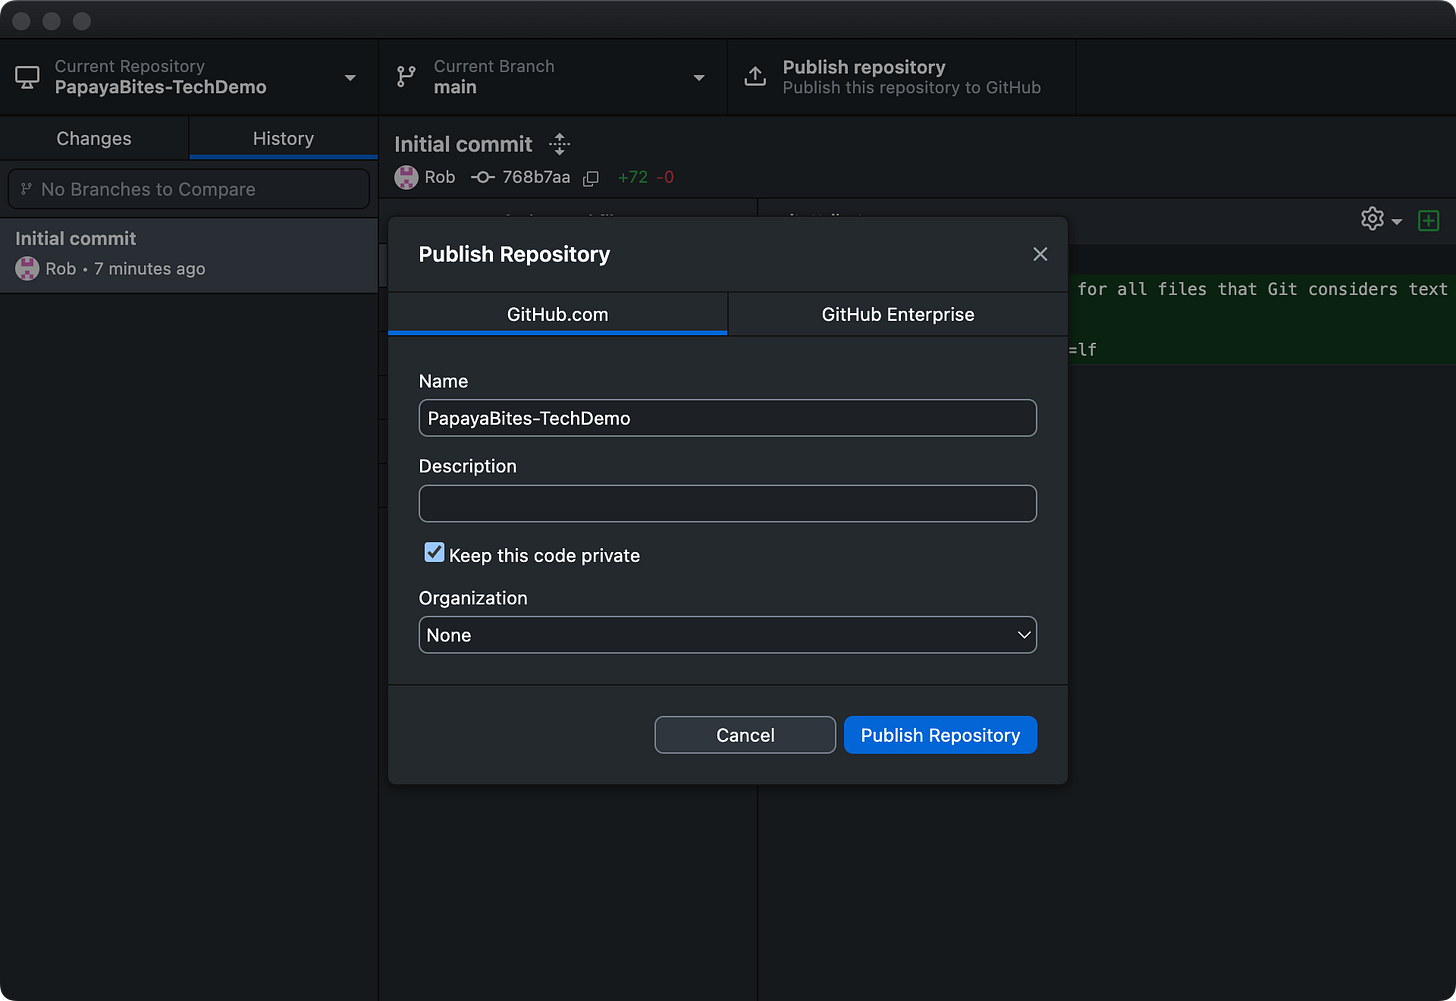Click the upload icon next to Publish repository

(x=756, y=77)
